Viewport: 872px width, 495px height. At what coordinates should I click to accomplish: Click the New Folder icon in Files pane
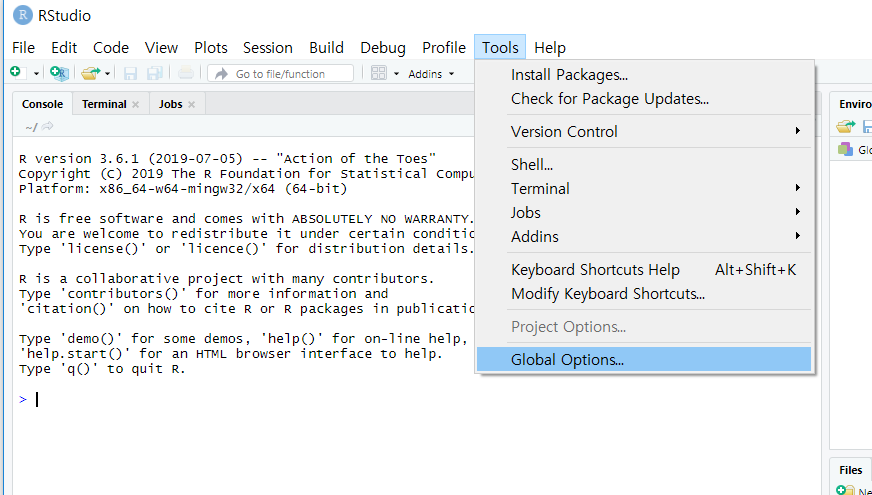pos(845,490)
